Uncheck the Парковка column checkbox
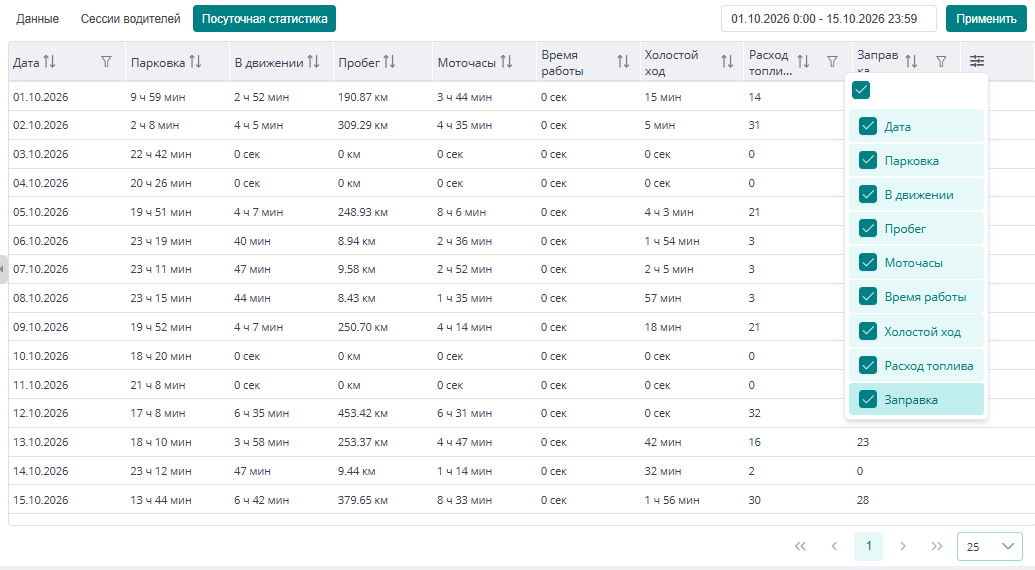The width and height of the screenshot is (1035, 570). 868,160
